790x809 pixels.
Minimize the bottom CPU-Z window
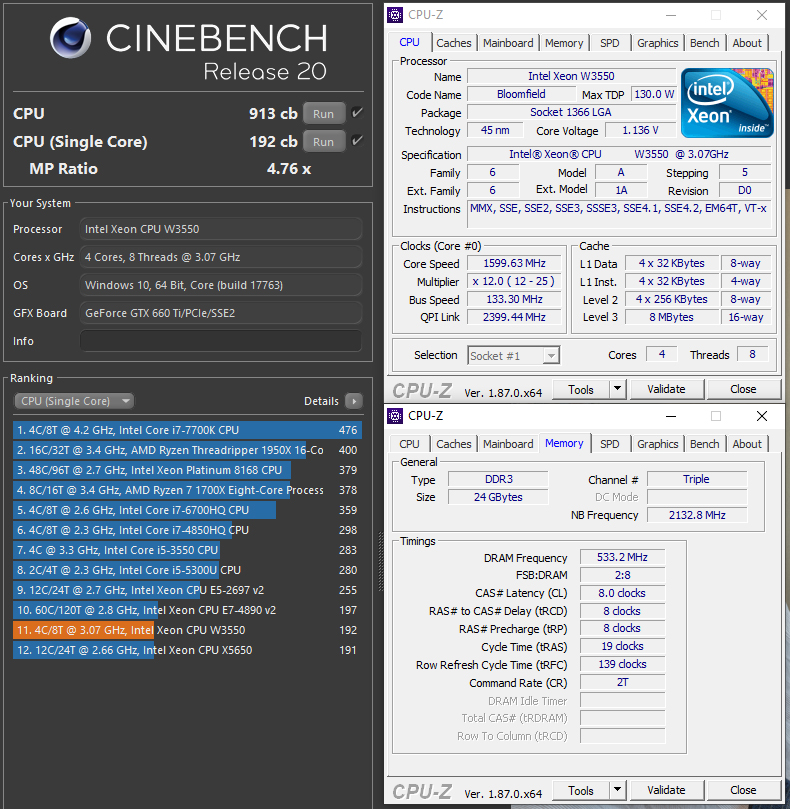coord(671,416)
